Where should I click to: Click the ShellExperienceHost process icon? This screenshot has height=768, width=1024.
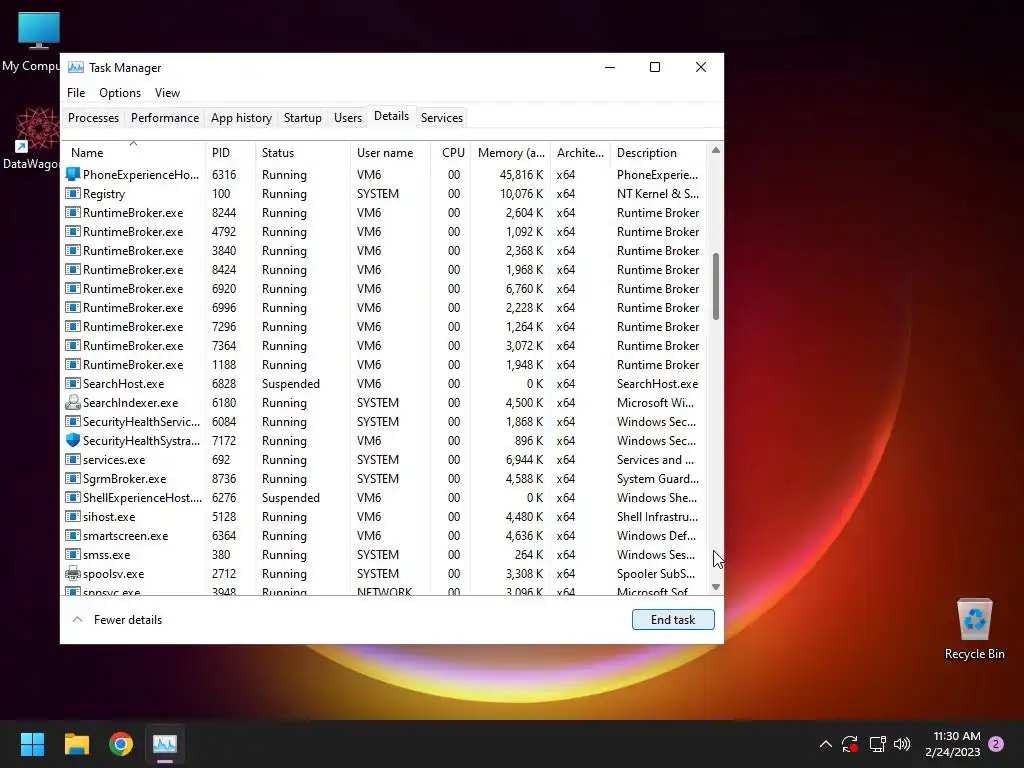[x=72, y=497]
